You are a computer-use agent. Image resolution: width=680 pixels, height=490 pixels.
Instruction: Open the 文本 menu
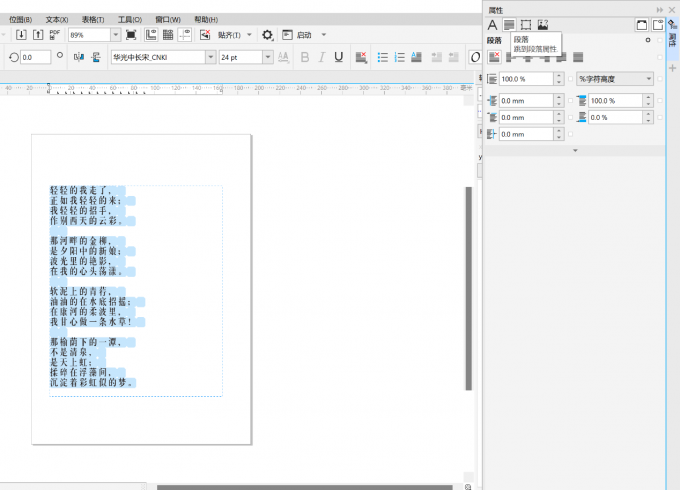tap(57, 19)
